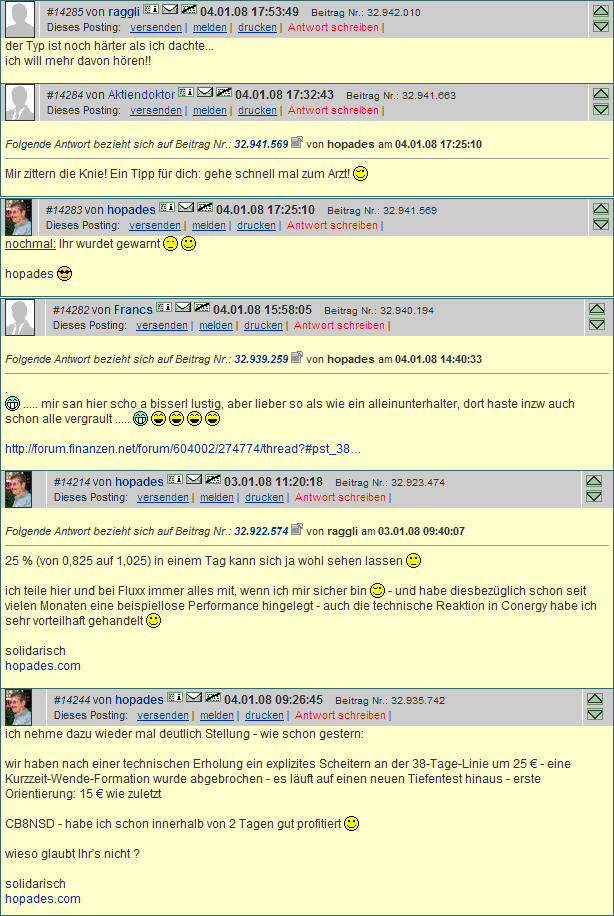The image size is (614, 916).
Task: Click chart icon in post #14214 header
Action: pos(213,480)
